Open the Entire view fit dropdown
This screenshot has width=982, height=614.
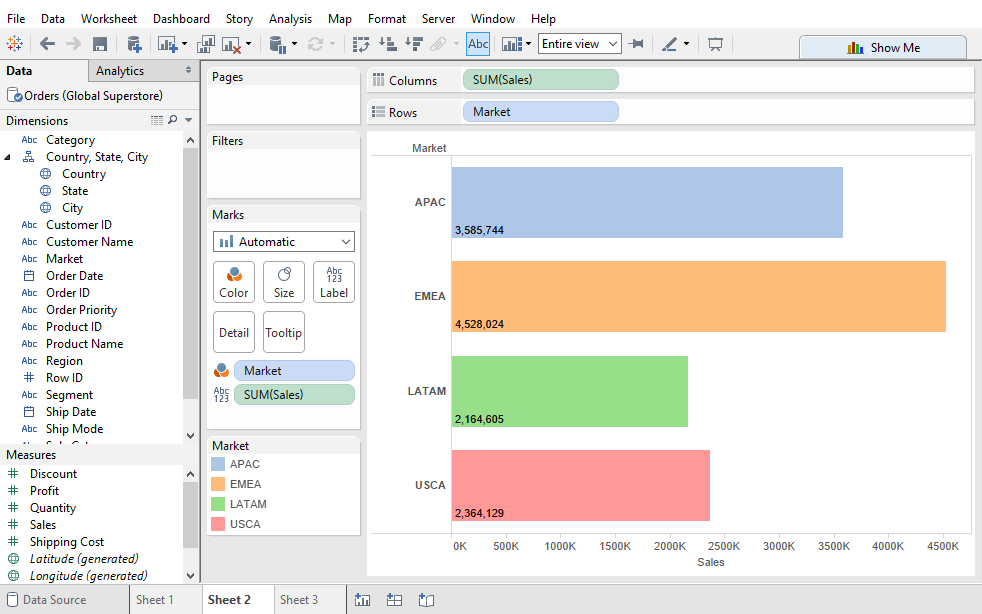point(580,44)
